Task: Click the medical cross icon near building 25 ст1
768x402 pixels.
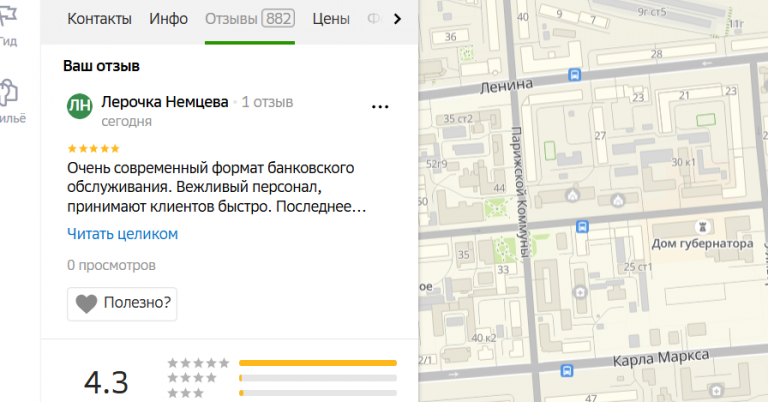Action: click(580, 292)
